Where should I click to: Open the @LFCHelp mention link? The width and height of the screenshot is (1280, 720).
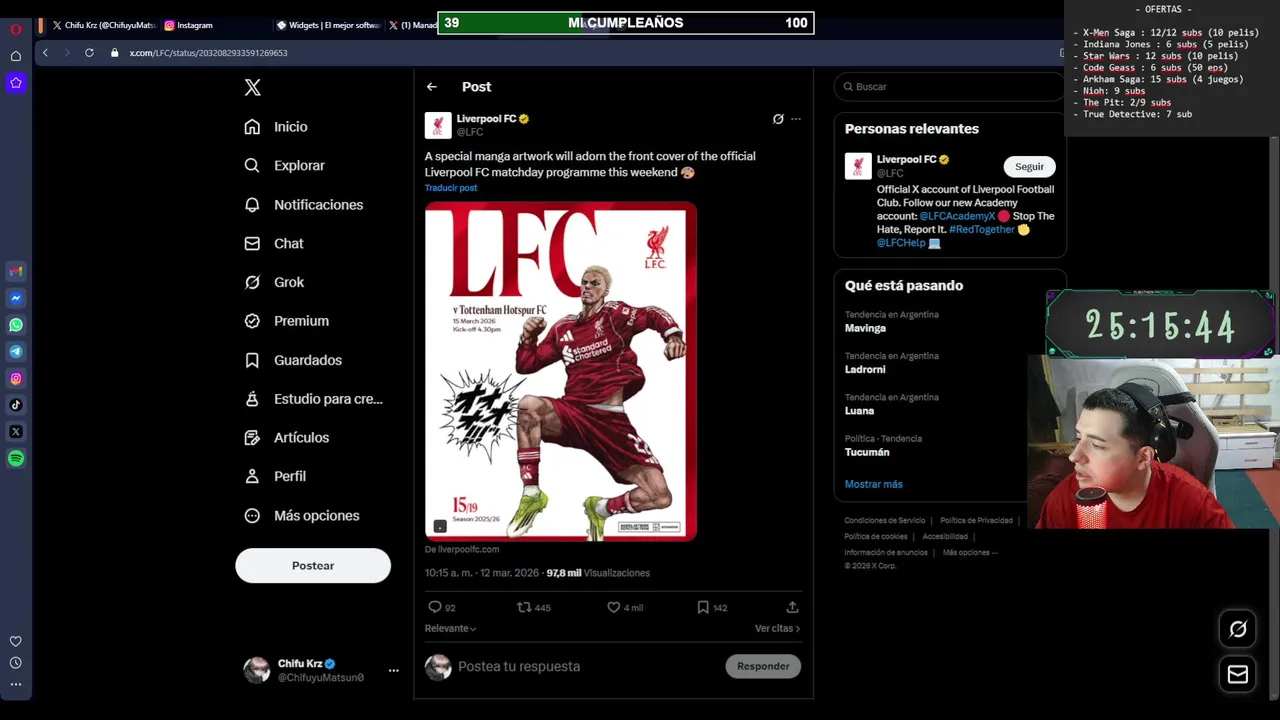coord(901,243)
